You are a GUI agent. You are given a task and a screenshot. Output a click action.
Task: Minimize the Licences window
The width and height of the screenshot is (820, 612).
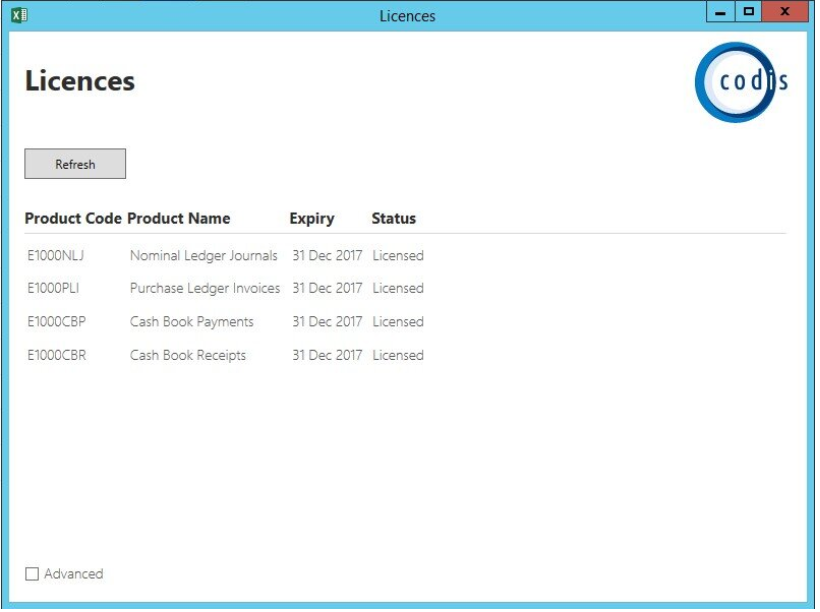click(x=721, y=12)
